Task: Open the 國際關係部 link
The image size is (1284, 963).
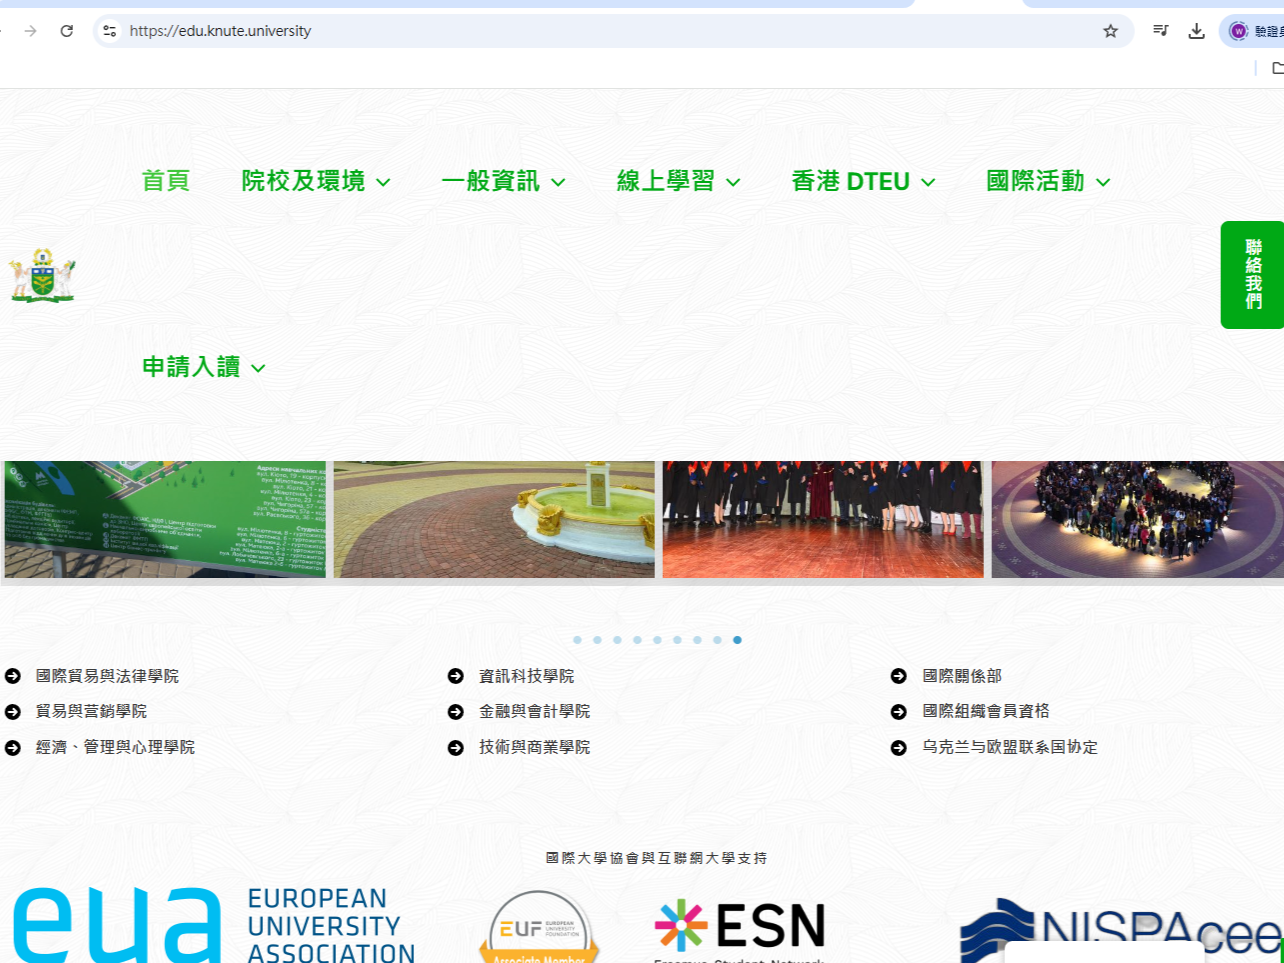Action: pyautogui.click(x=961, y=676)
